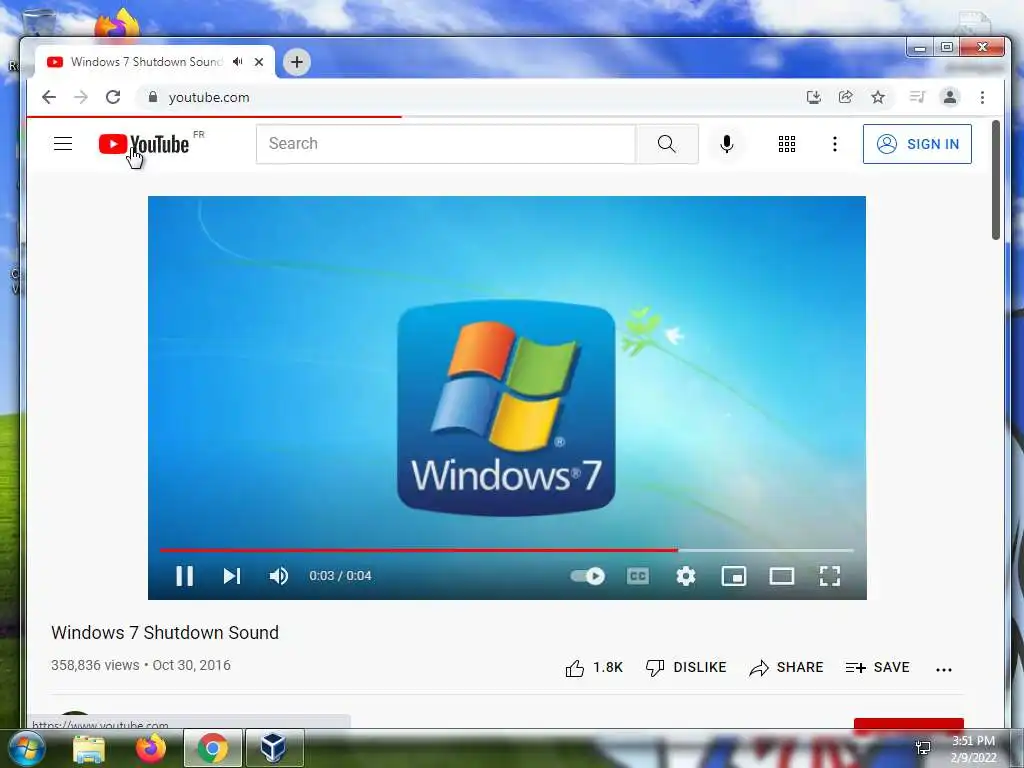
Task: Open the YouTube apps grid icon
Action: (x=787, y=144)
